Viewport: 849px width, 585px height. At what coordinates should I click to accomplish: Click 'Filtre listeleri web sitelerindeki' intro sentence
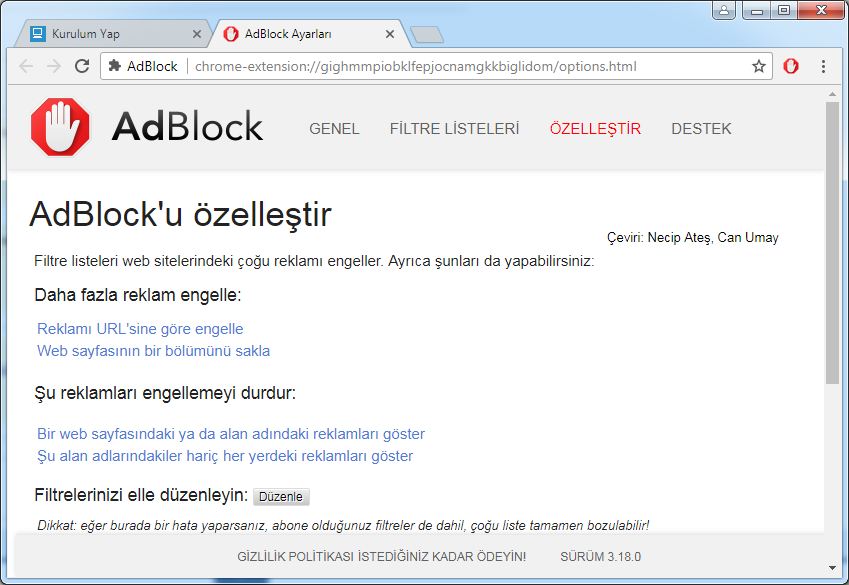(314, 261)
